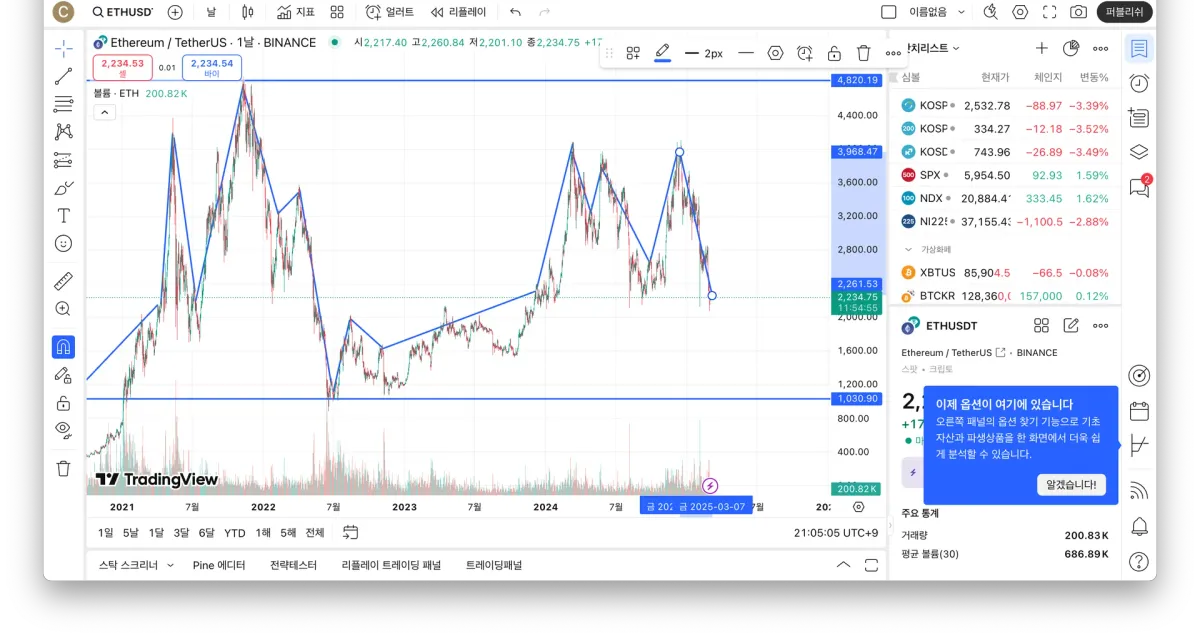This screenshot has width=1200, height=638.
Task: Open the 지표 indicators menu
Action: [x=296, y=12]
